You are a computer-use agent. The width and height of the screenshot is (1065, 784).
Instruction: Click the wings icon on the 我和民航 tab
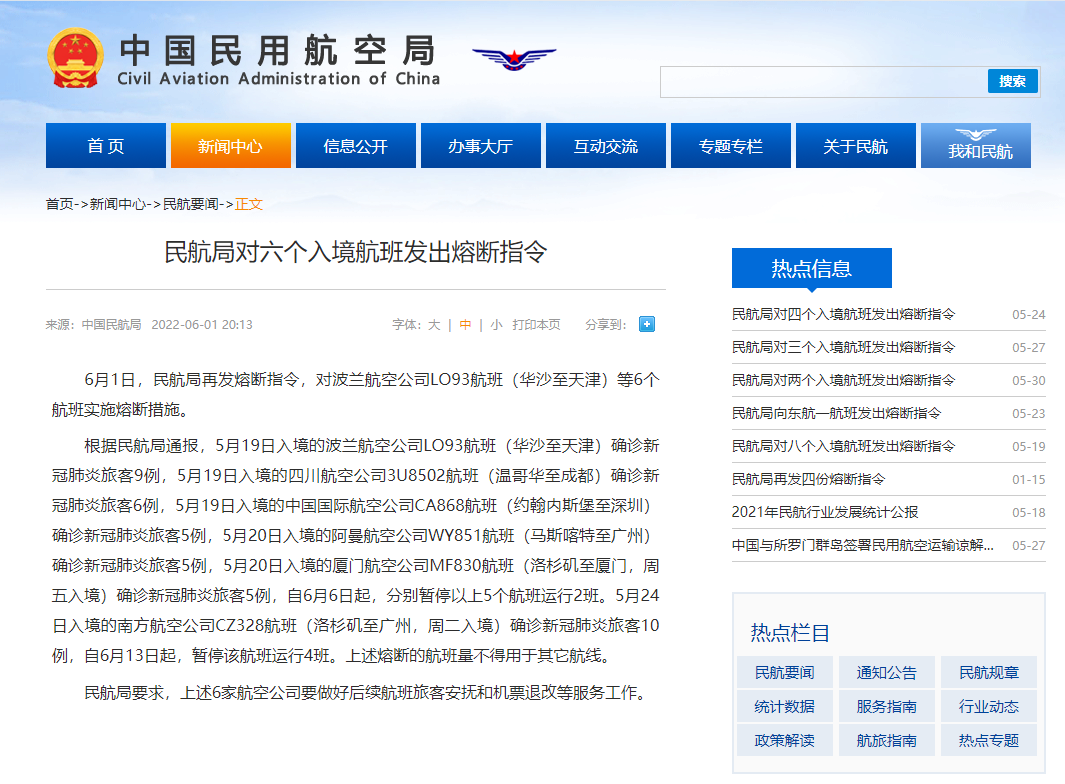[975, 133]
